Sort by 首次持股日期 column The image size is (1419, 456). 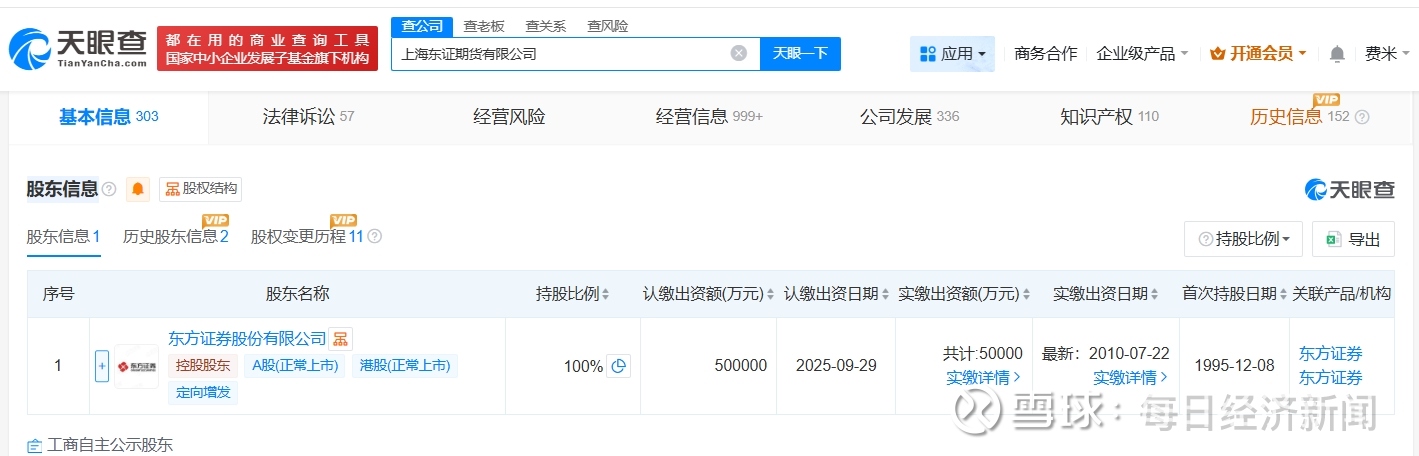coord(1284,294)
